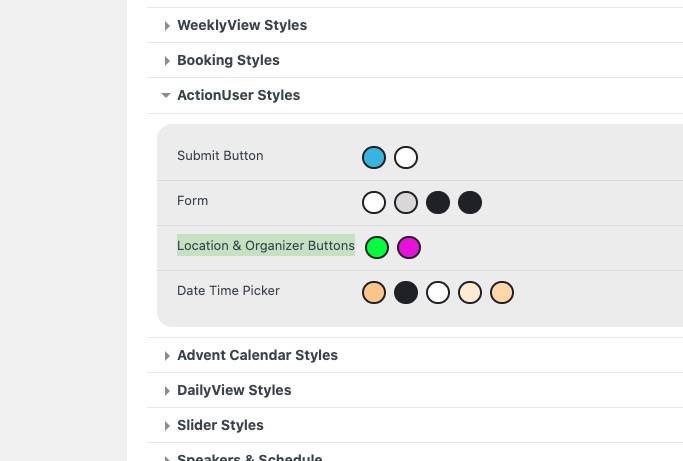Expand the Advent Calendar Styles section
683x461 pixels.
click(x=257, y=355)
